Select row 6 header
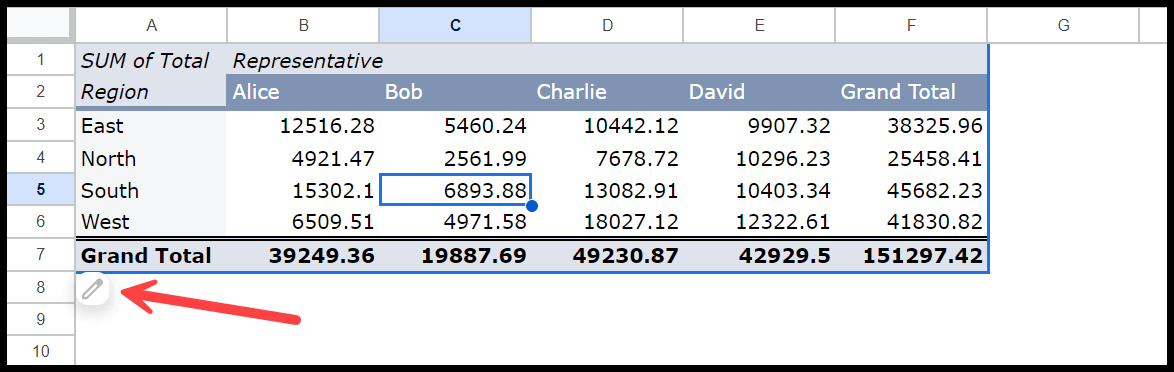 pyautogui.click(x=40, y=222)
